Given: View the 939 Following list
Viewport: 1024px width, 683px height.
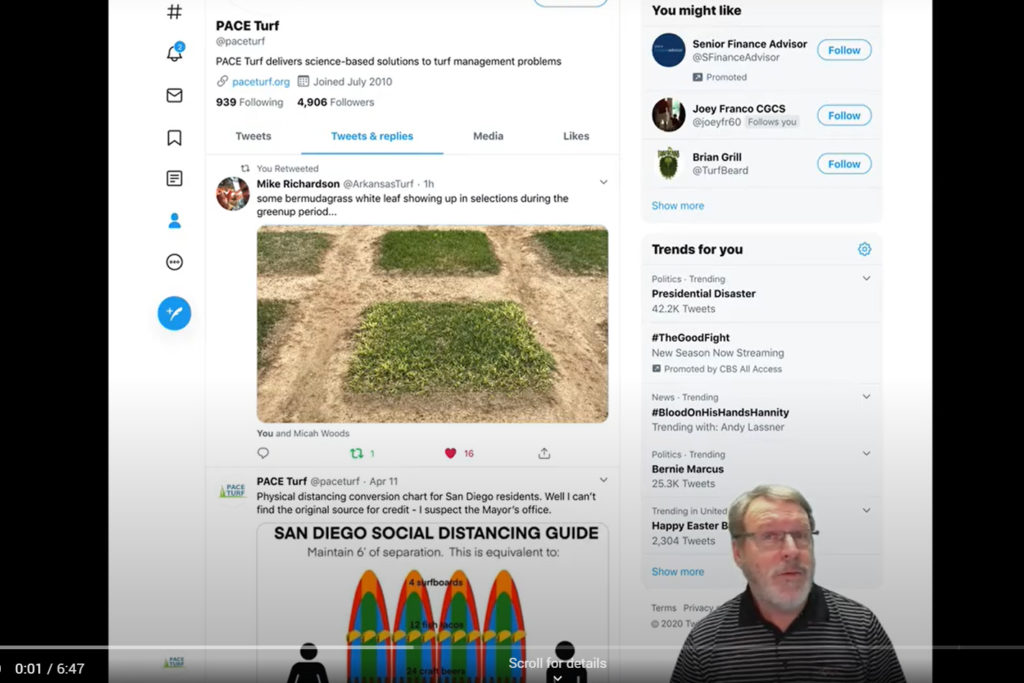Looking at the screenshot, I should tap(249, 102).
